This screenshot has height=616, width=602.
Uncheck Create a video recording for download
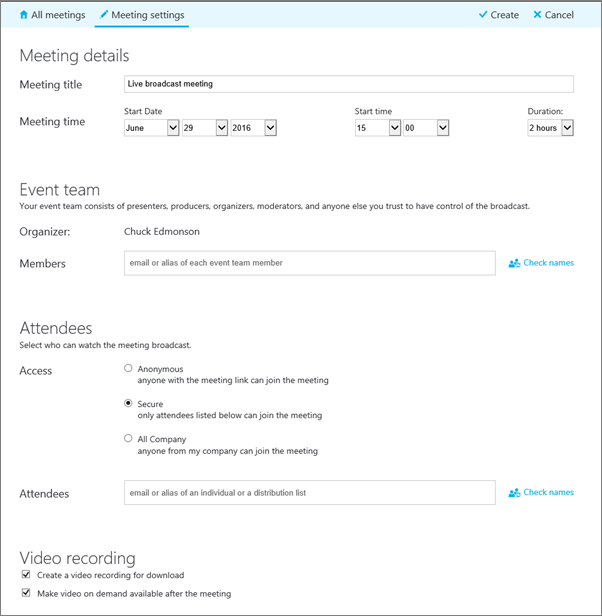click(26, 576)
